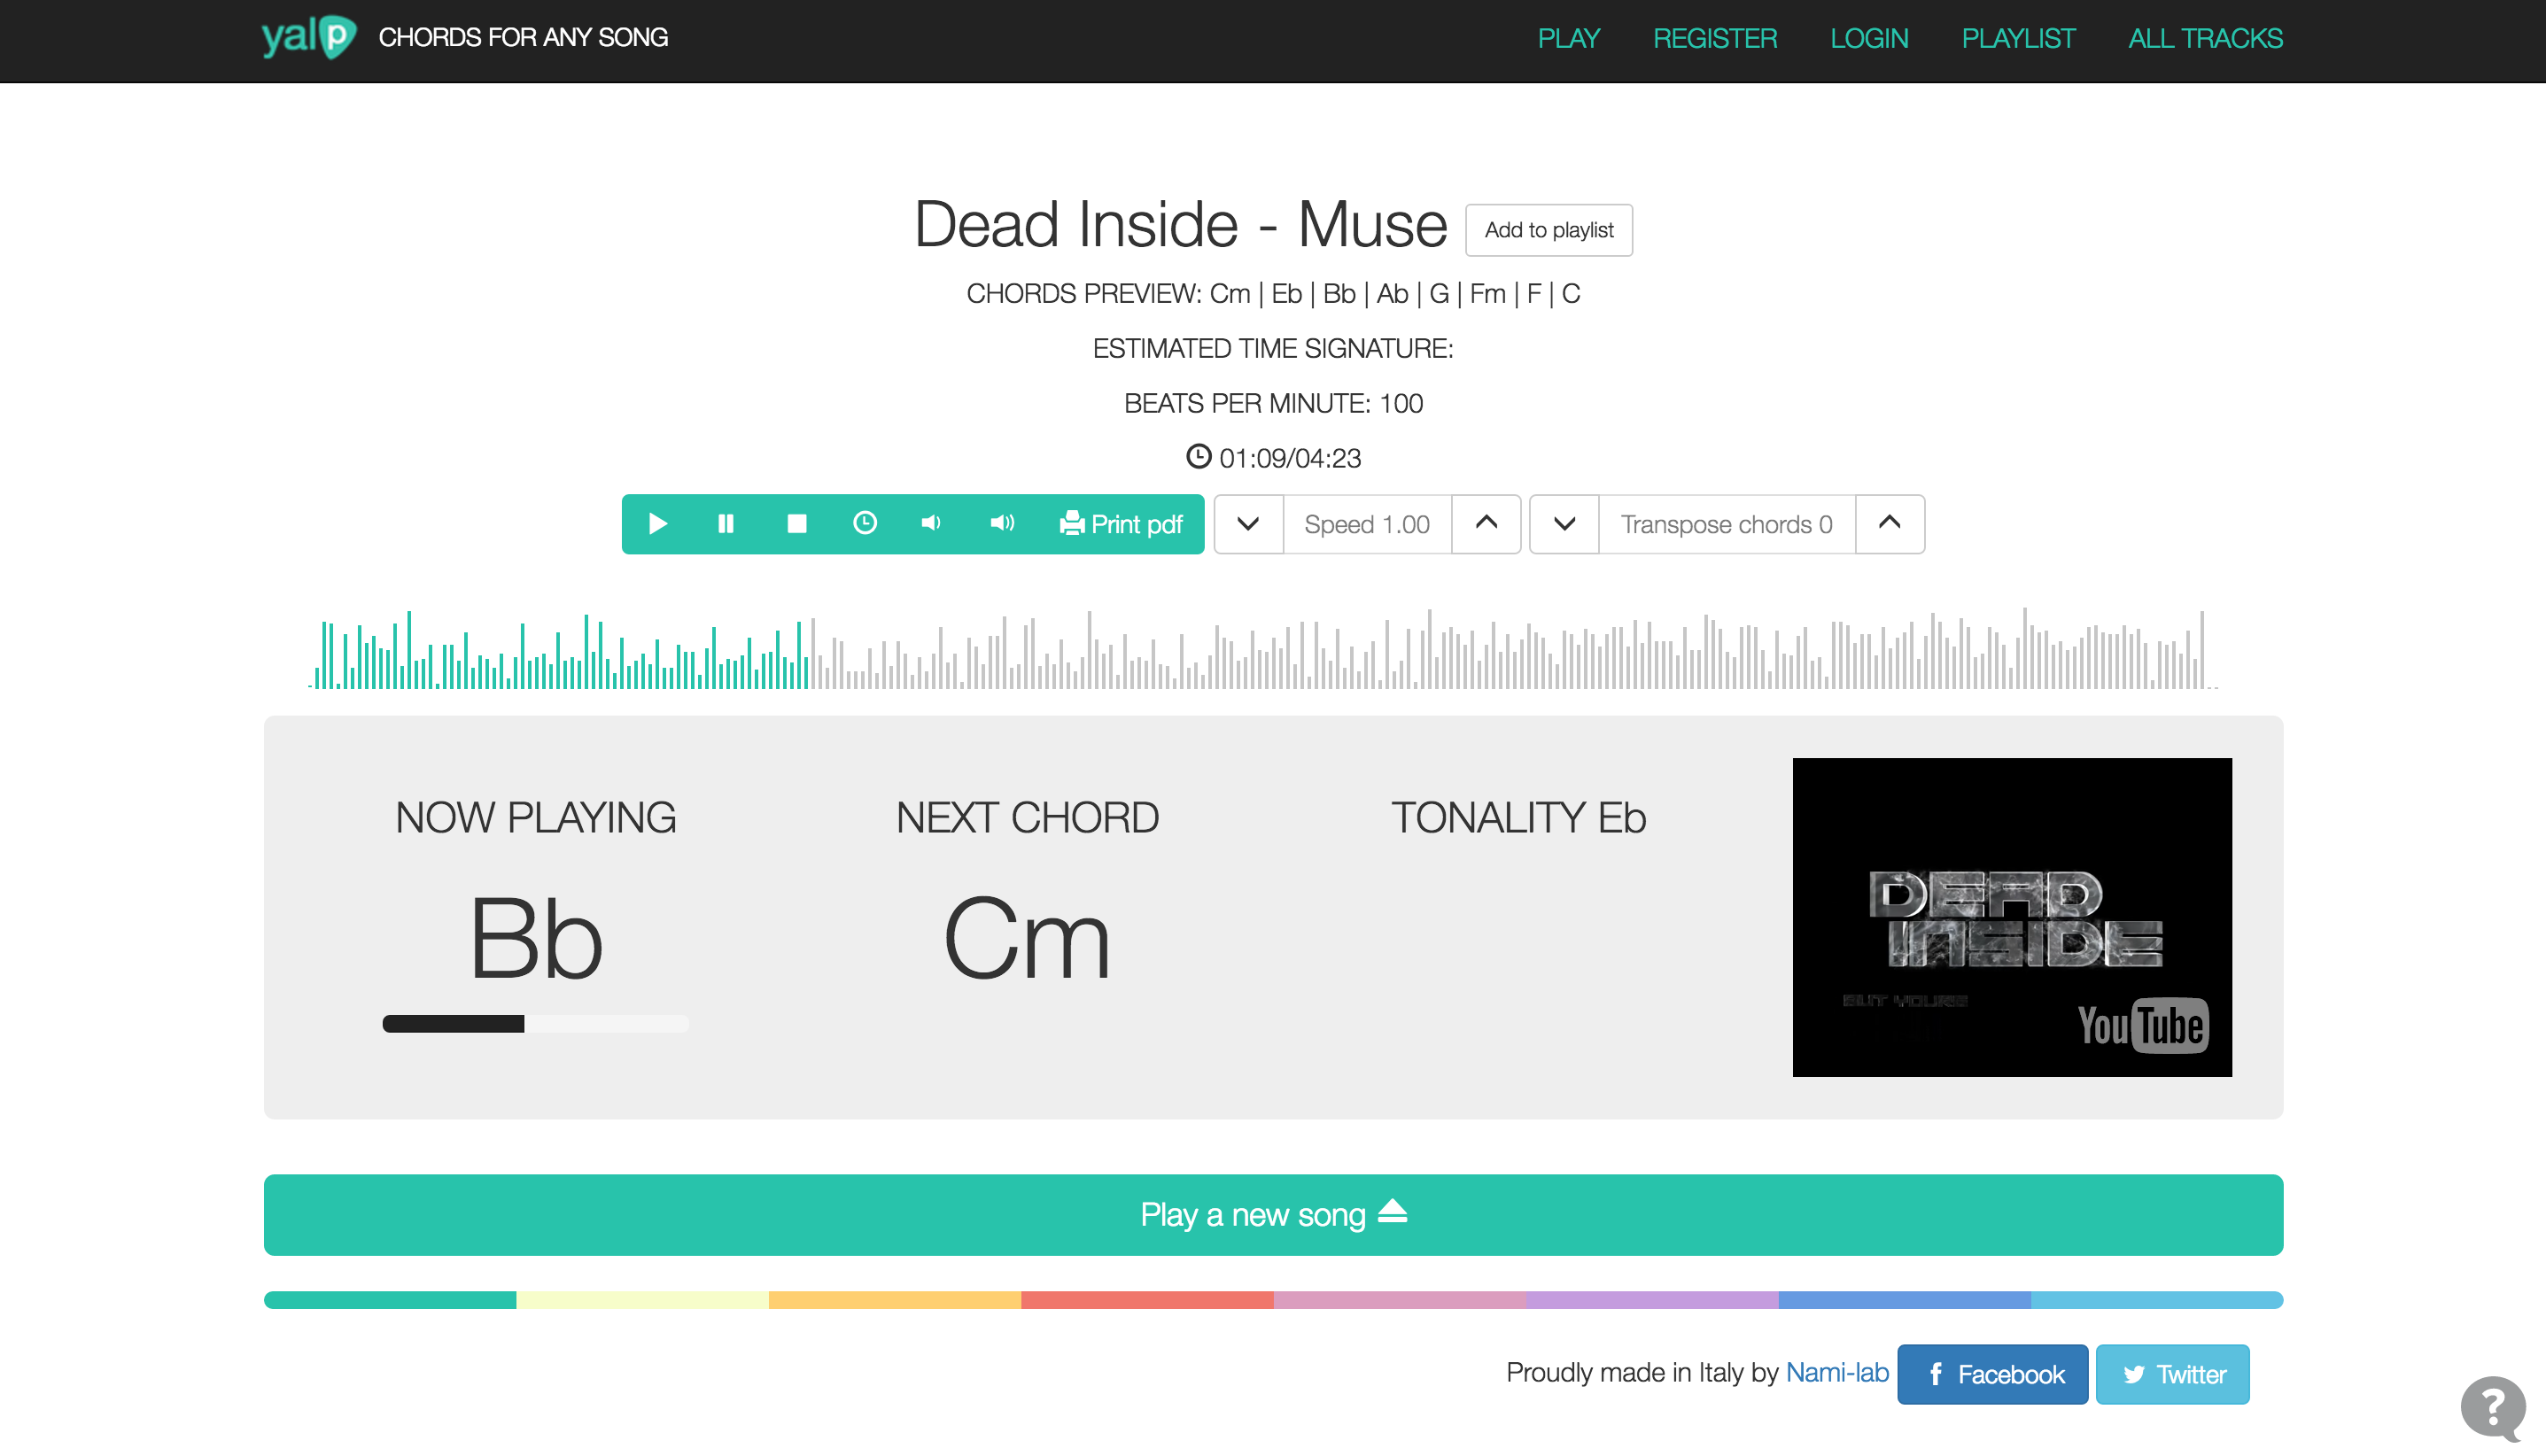Raise the volume with the loud speaker icon
The height and width of the screenshot is (1456, 2546).
point(1001,524)
